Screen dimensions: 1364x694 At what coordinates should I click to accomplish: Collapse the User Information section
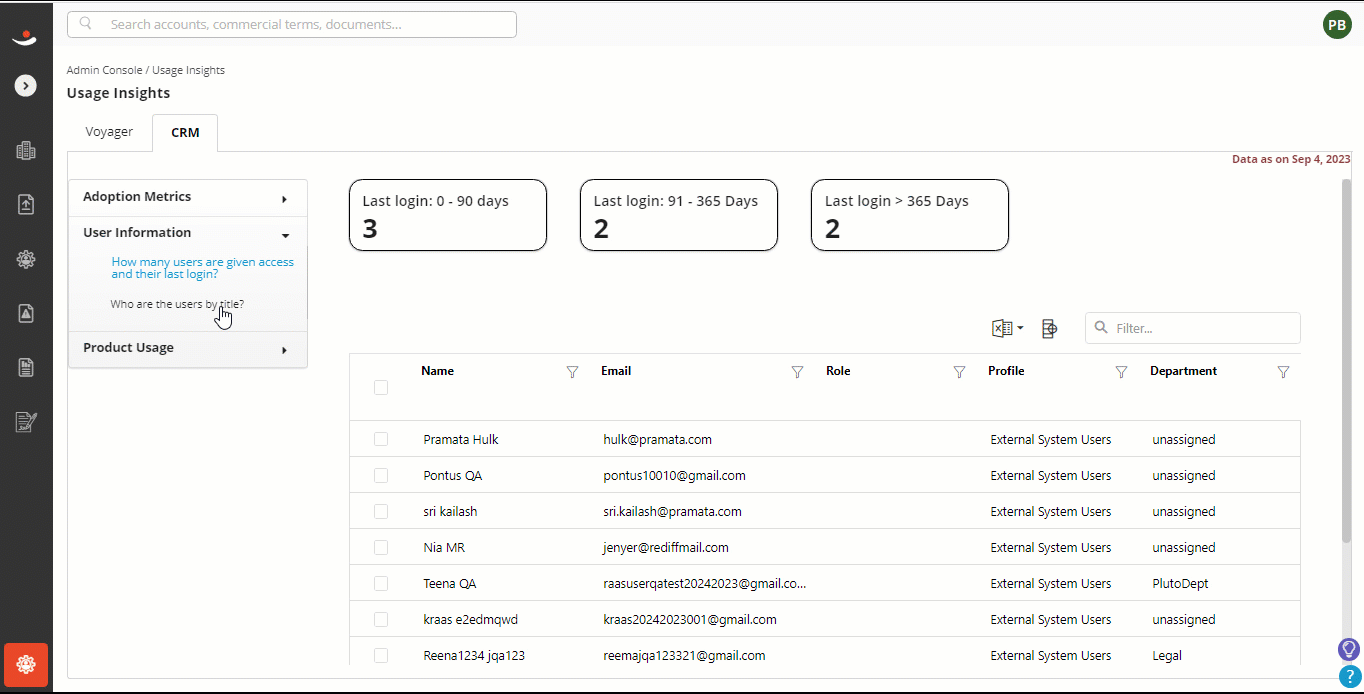[x=188, y=233]
